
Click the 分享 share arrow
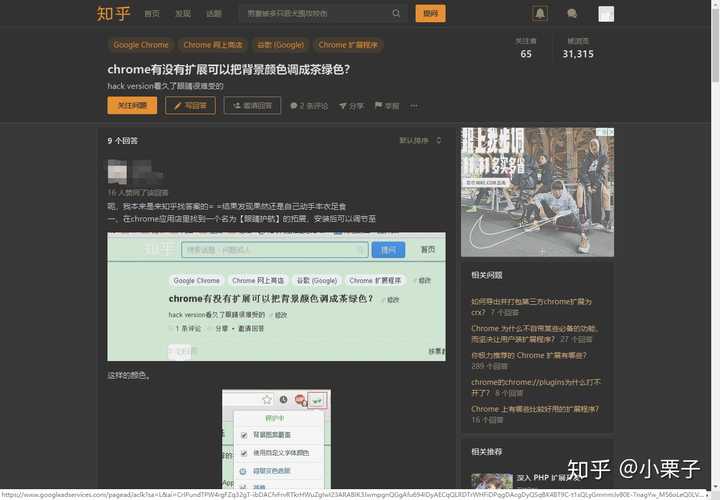pos(351,106)
